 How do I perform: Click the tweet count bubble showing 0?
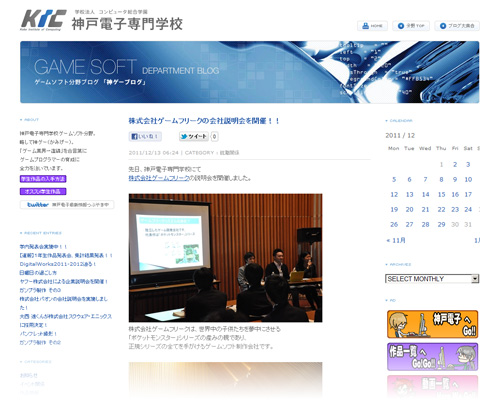point(214,136)
